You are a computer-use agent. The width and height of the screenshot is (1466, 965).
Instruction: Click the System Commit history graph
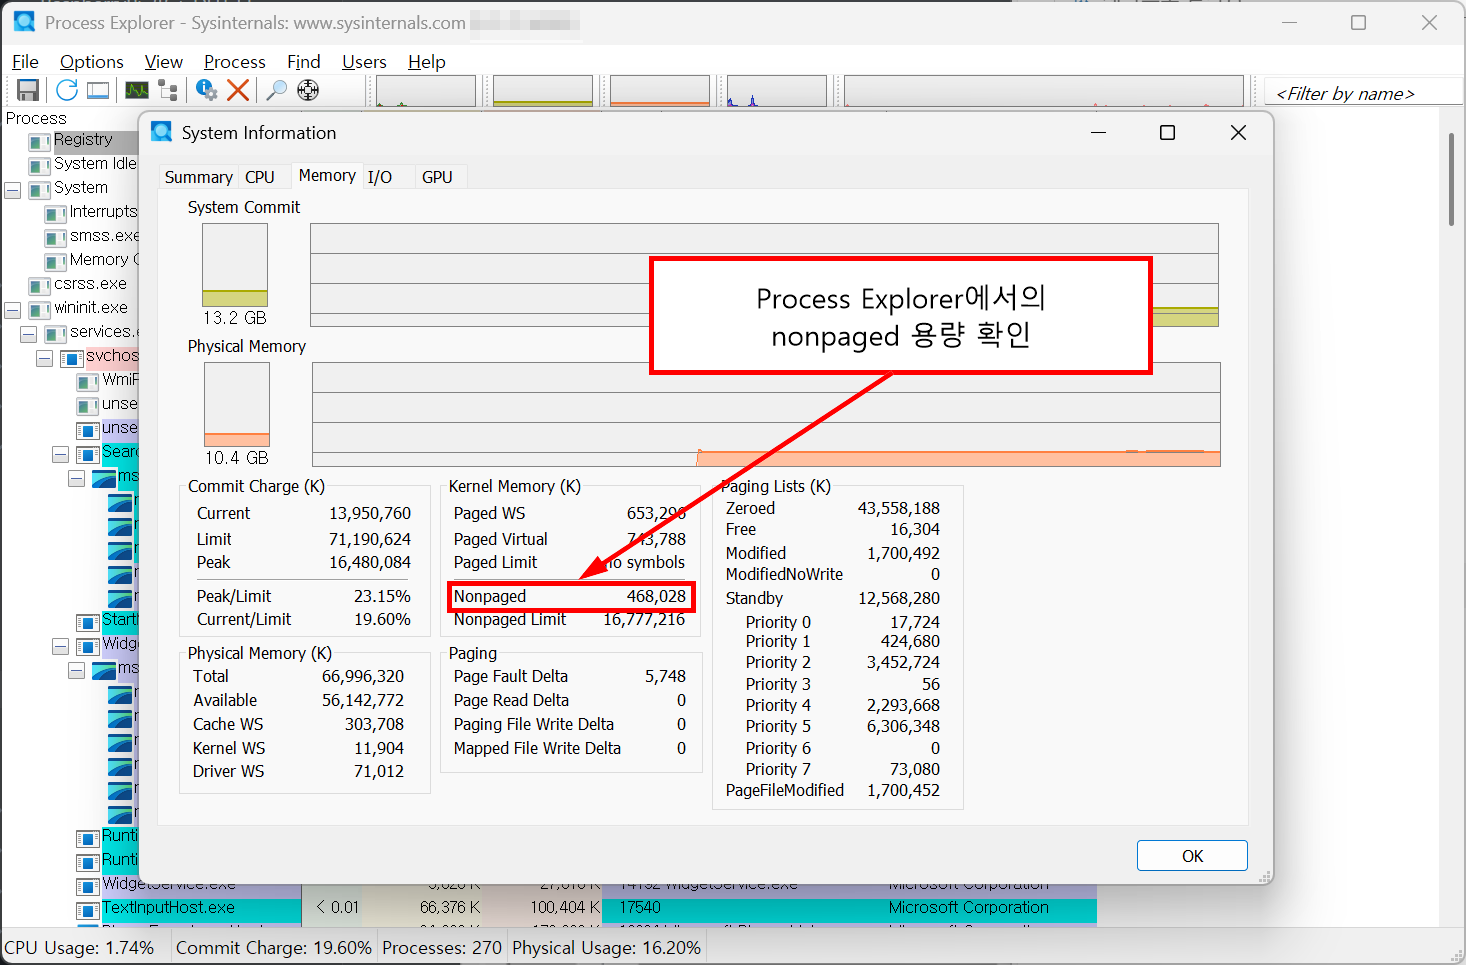[x=764, y=275]
